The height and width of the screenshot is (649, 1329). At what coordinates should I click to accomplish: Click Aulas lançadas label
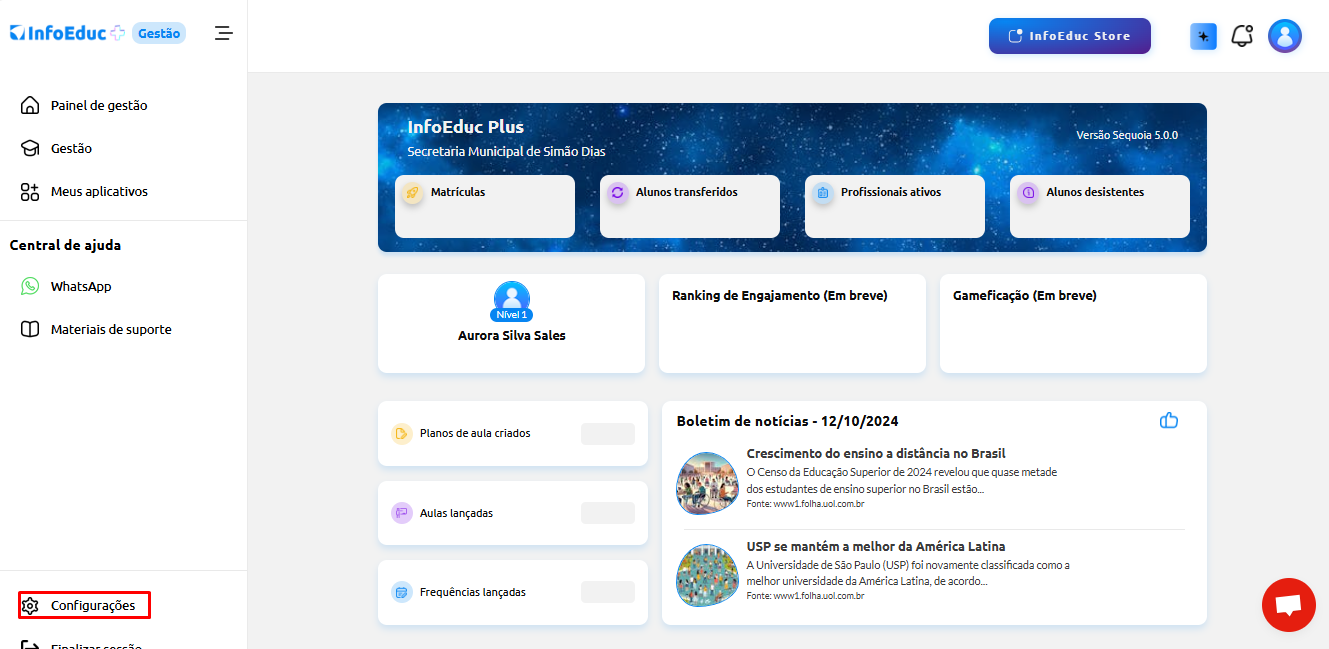[456, 513]
